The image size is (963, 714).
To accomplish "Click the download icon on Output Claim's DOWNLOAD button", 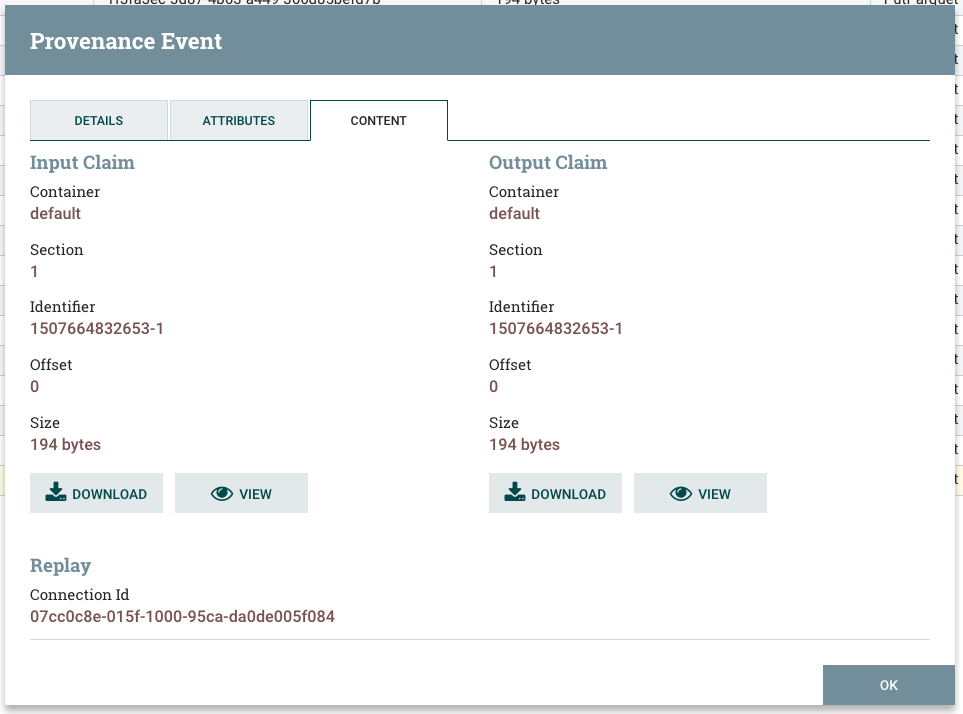I will point(515,492).
